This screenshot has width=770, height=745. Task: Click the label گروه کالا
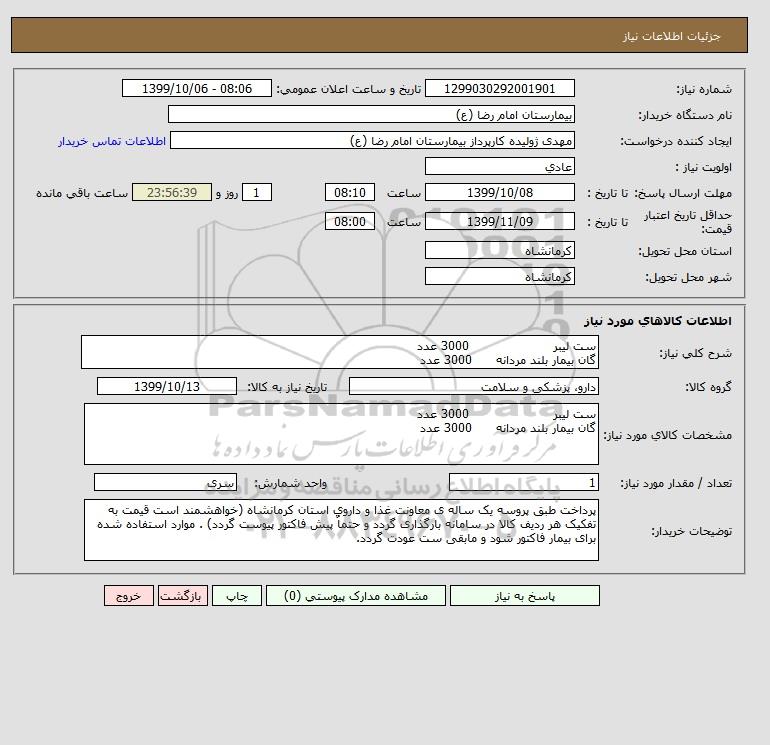coord(709,387)
